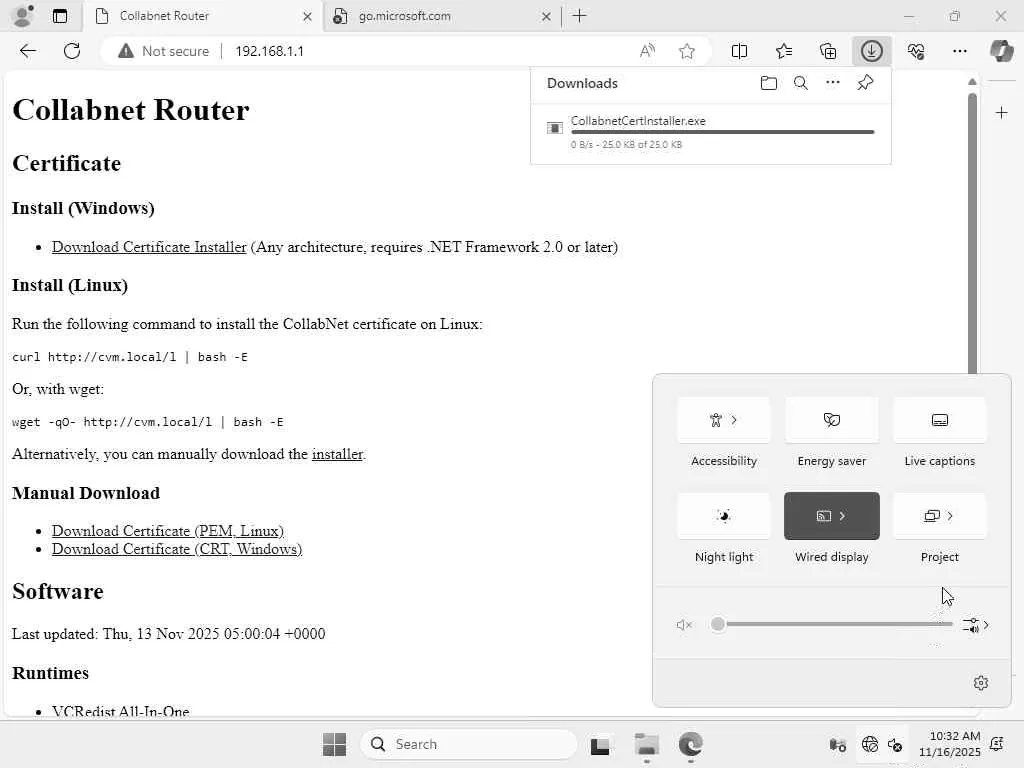This screenshot has height=768, width=1024.
Task: Open Copilot icon in Edge toolbar
Action: tap(1001, 51)
